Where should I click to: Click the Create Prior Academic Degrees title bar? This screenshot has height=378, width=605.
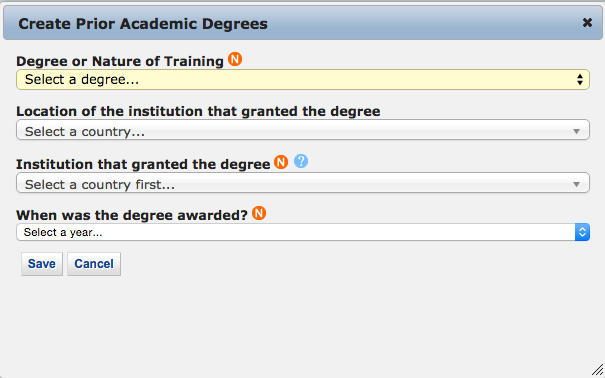[303, 23]
